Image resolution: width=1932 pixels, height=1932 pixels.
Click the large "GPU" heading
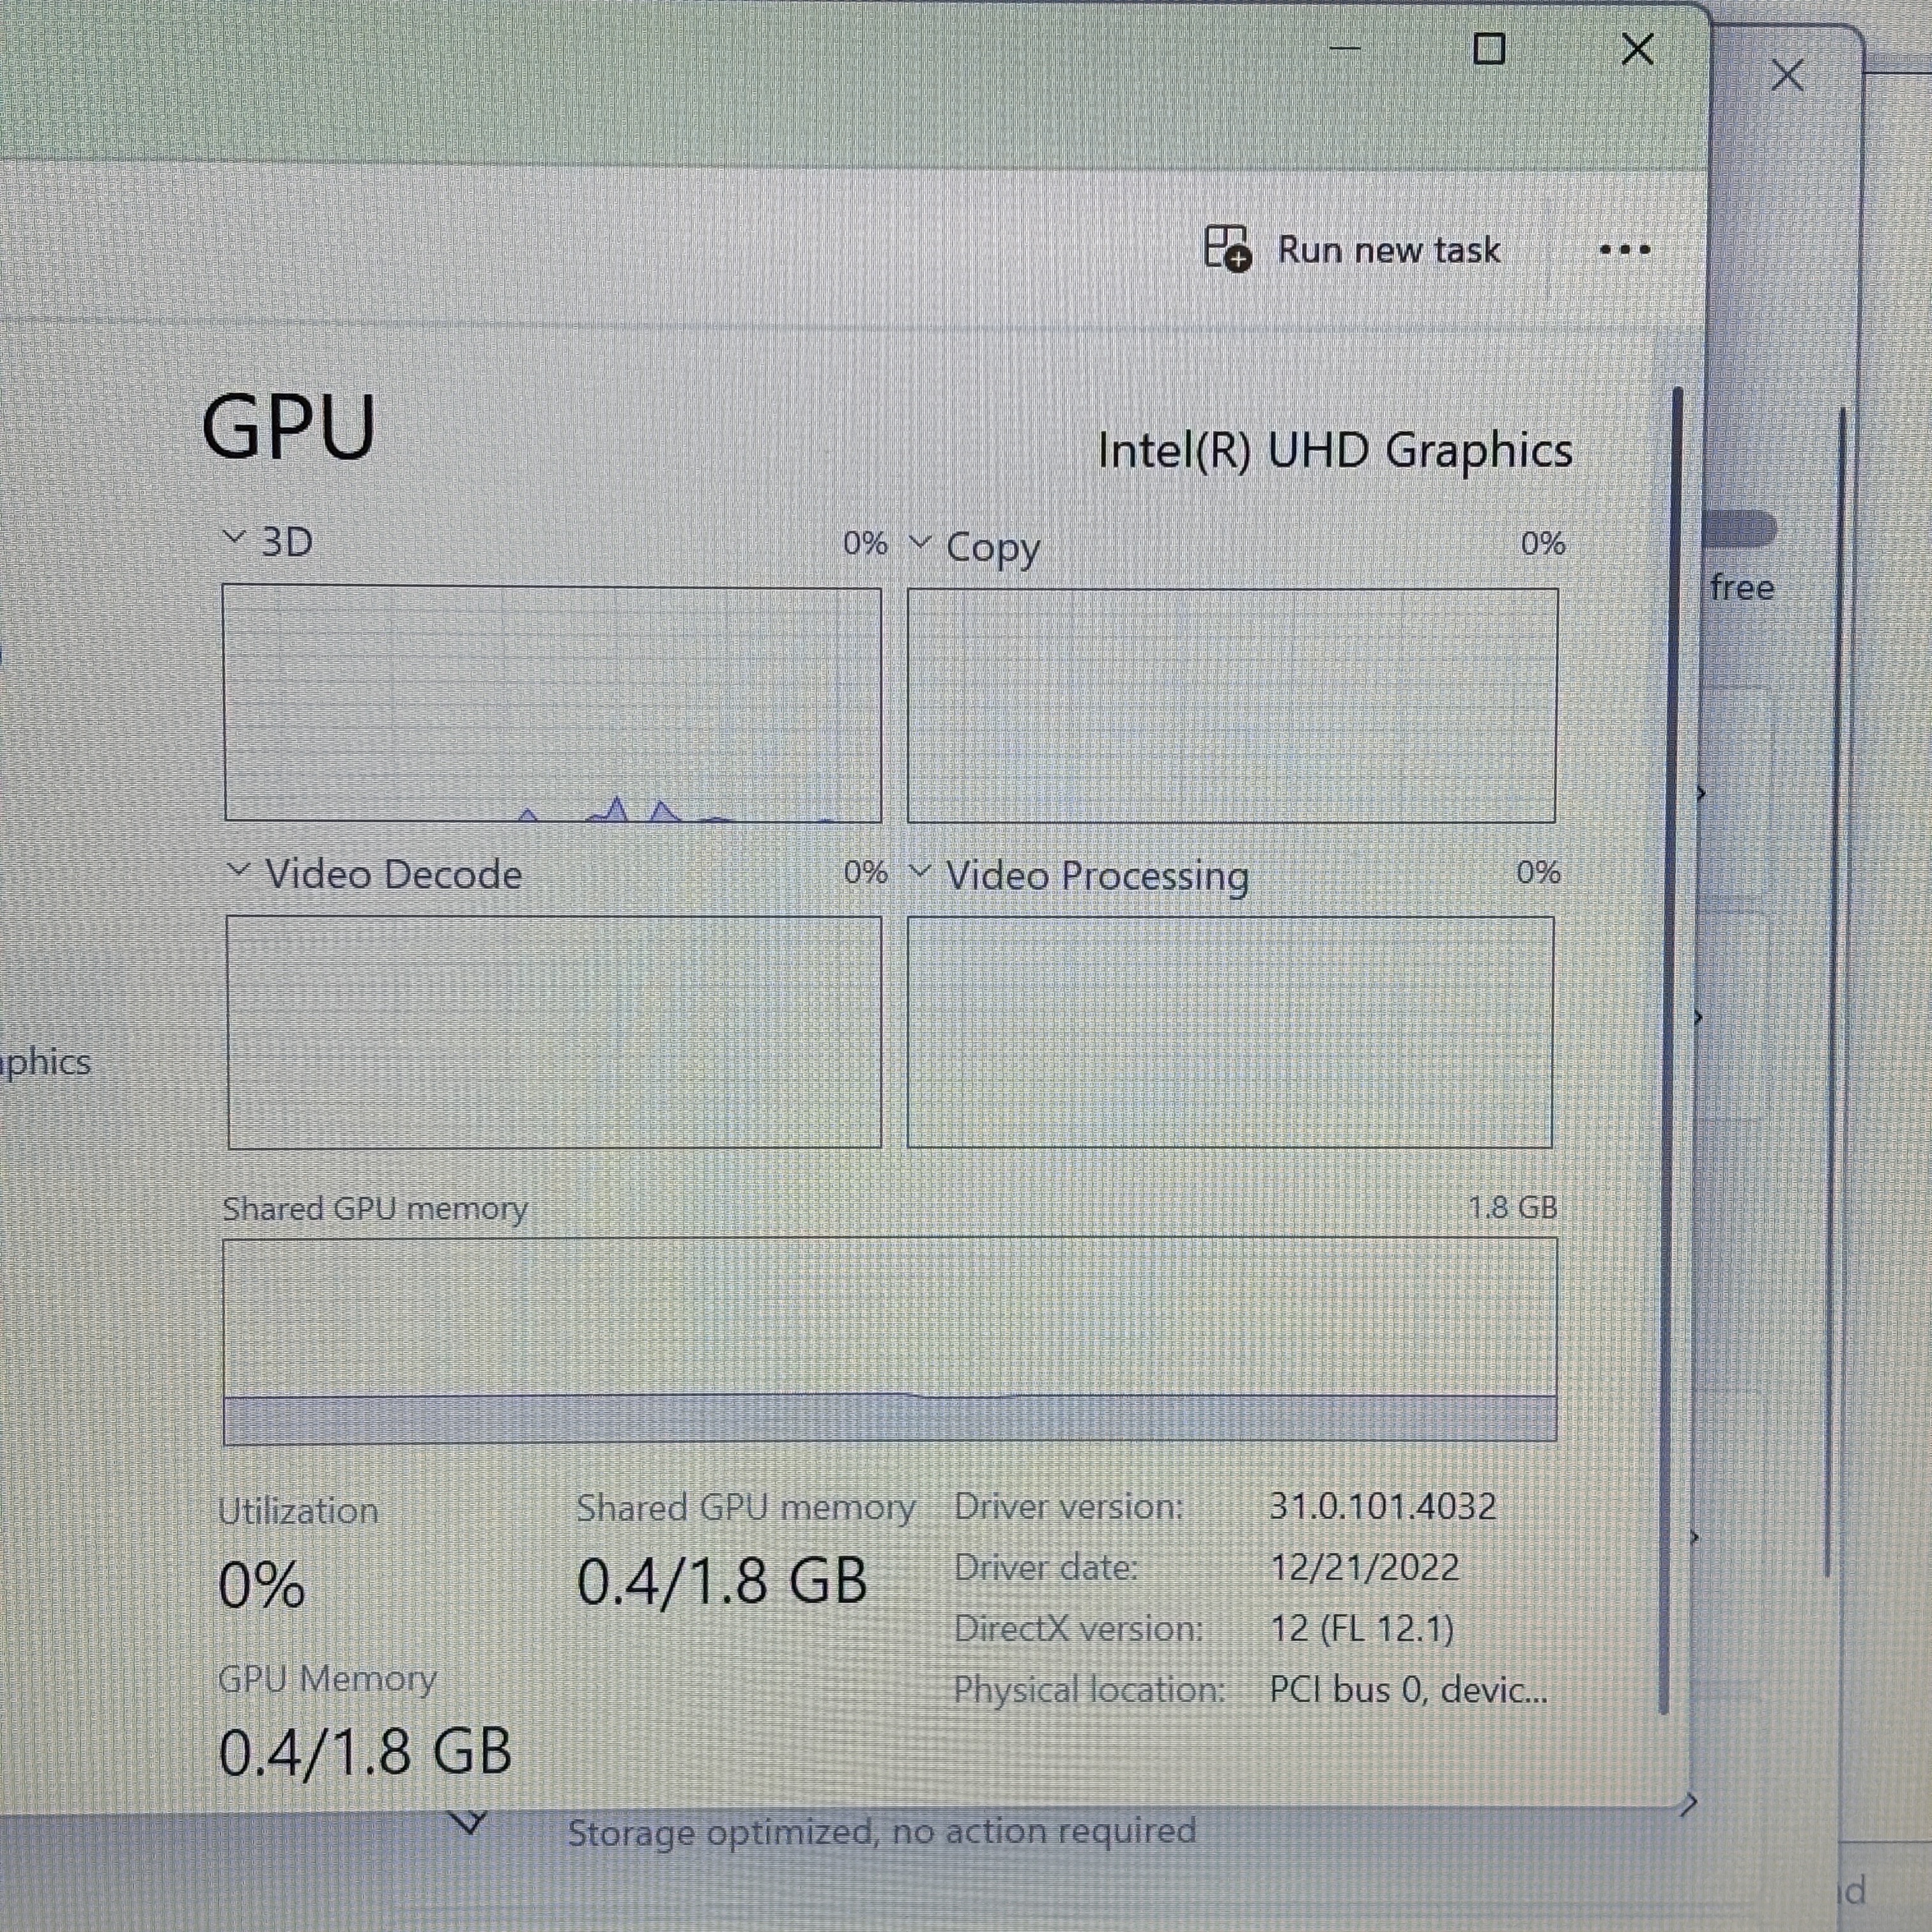click(288, 428)
